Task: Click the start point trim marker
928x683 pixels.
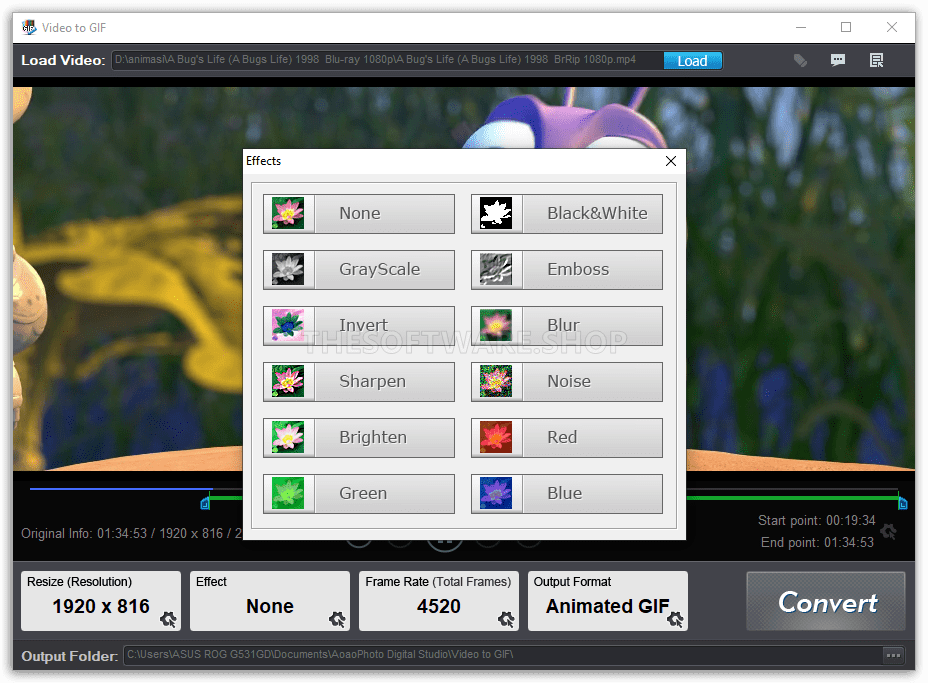Action: [x=205, y=504]
